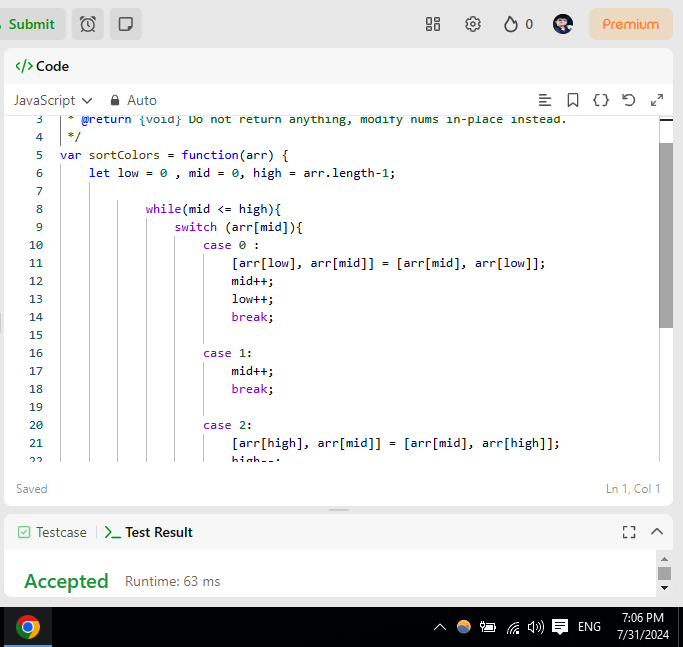Click the Premium button
The height and width of the screenshot is (647, 683).
pos(630,24)
